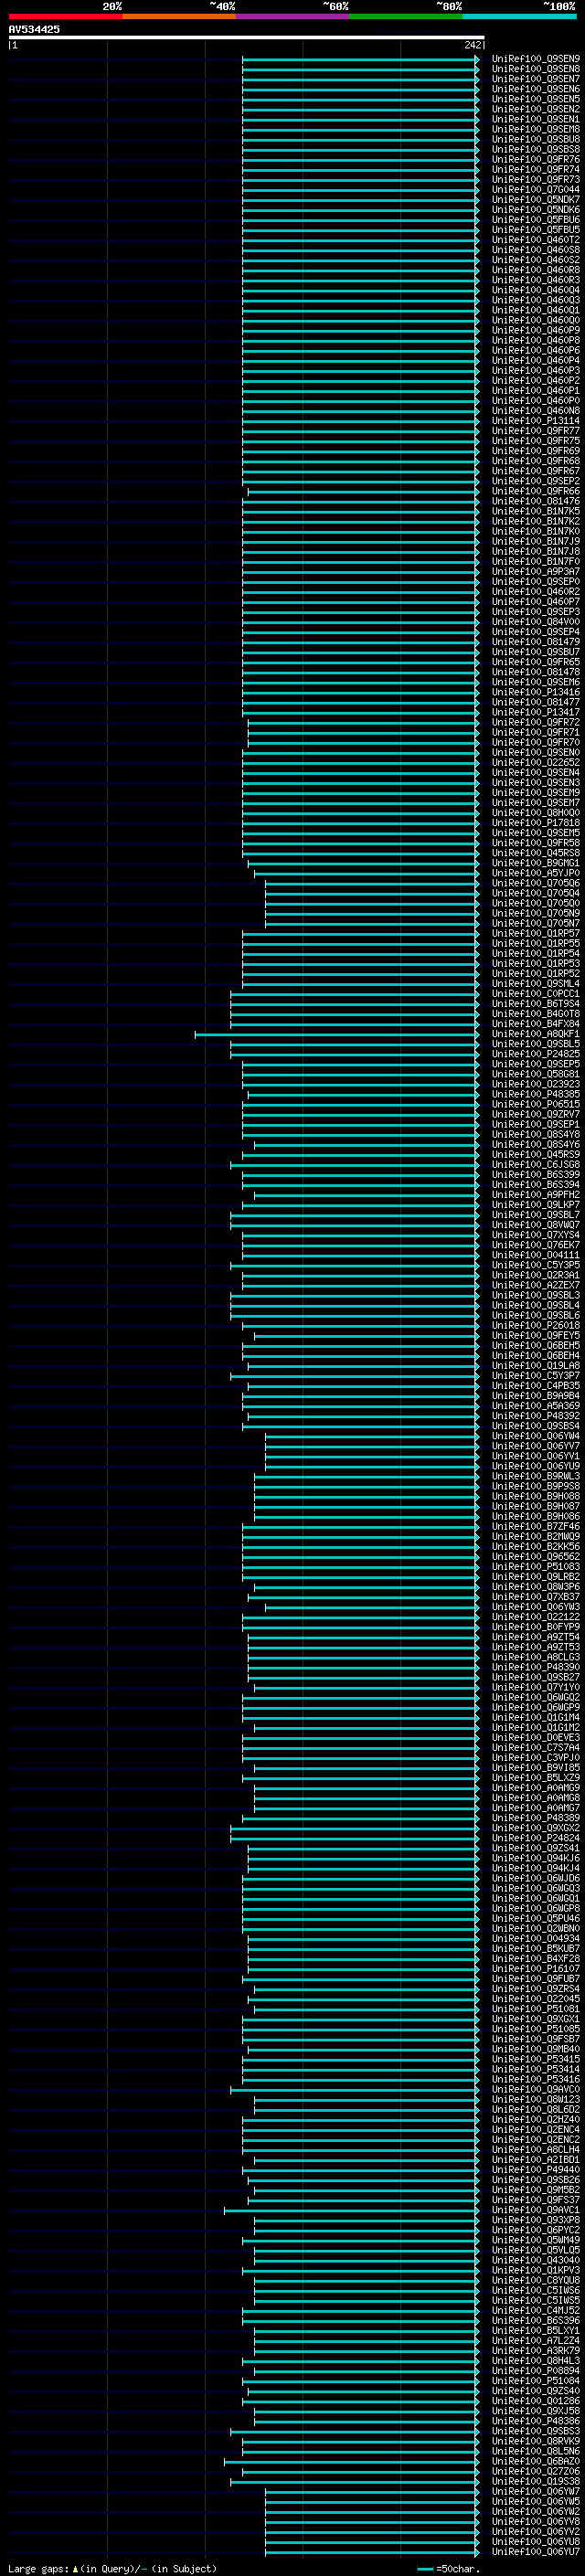Screen dimensions: 585x2576
Task: Select the UniRef100_O04111 label
Action: coord(536,1256)
